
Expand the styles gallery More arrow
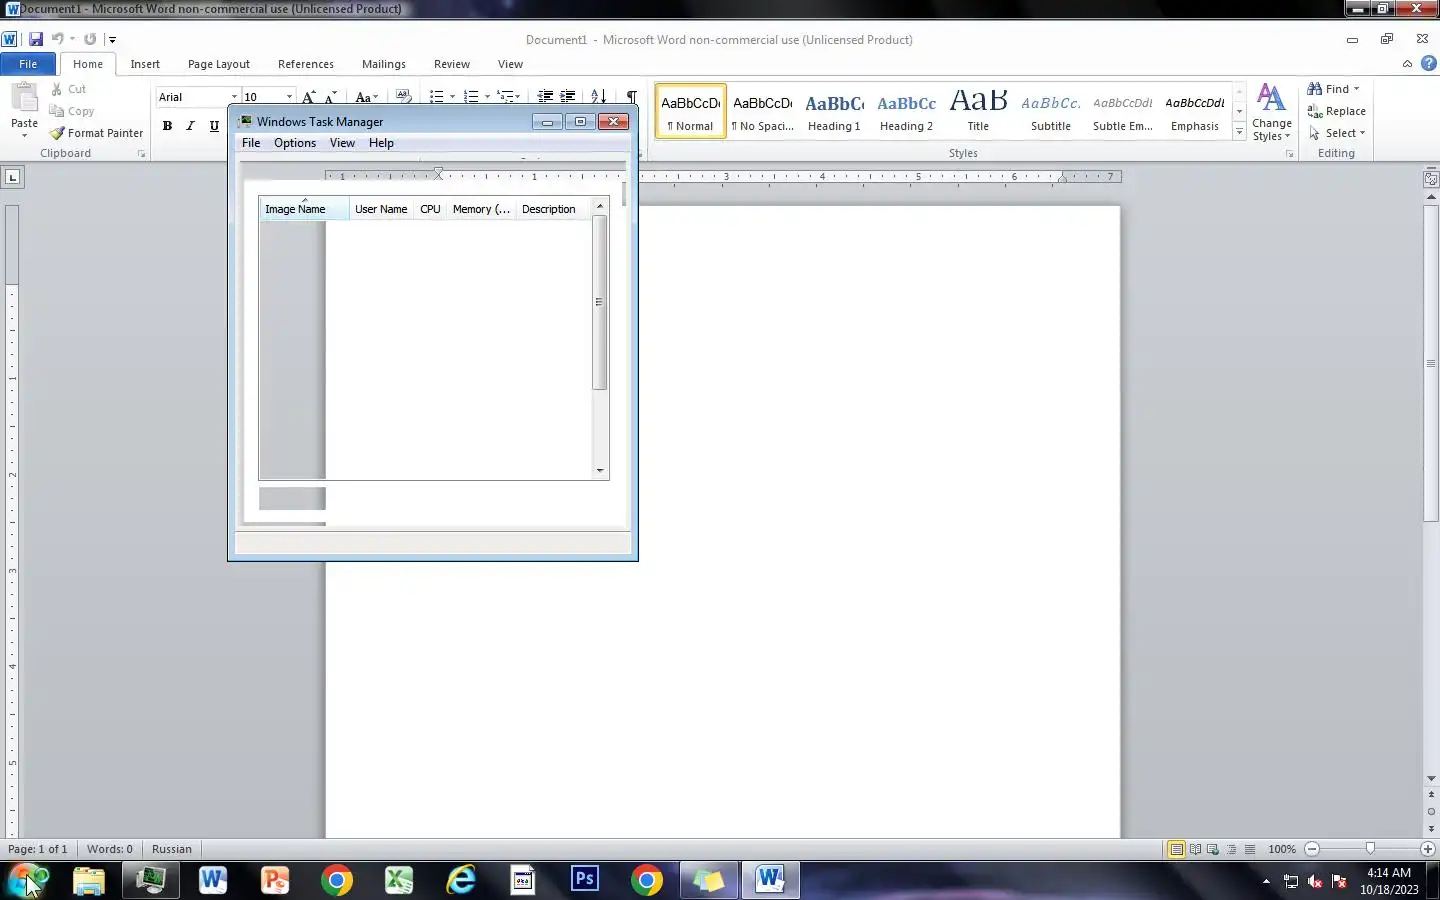[1240, 132]
